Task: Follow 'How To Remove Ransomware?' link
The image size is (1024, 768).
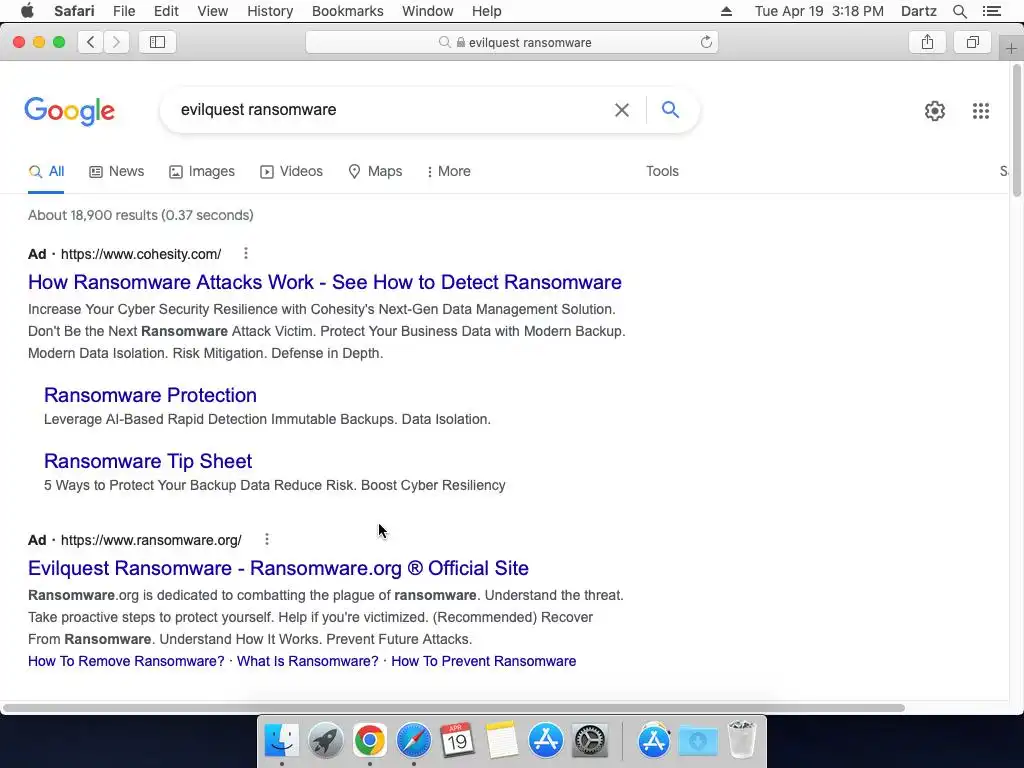Action: (126, 661)
